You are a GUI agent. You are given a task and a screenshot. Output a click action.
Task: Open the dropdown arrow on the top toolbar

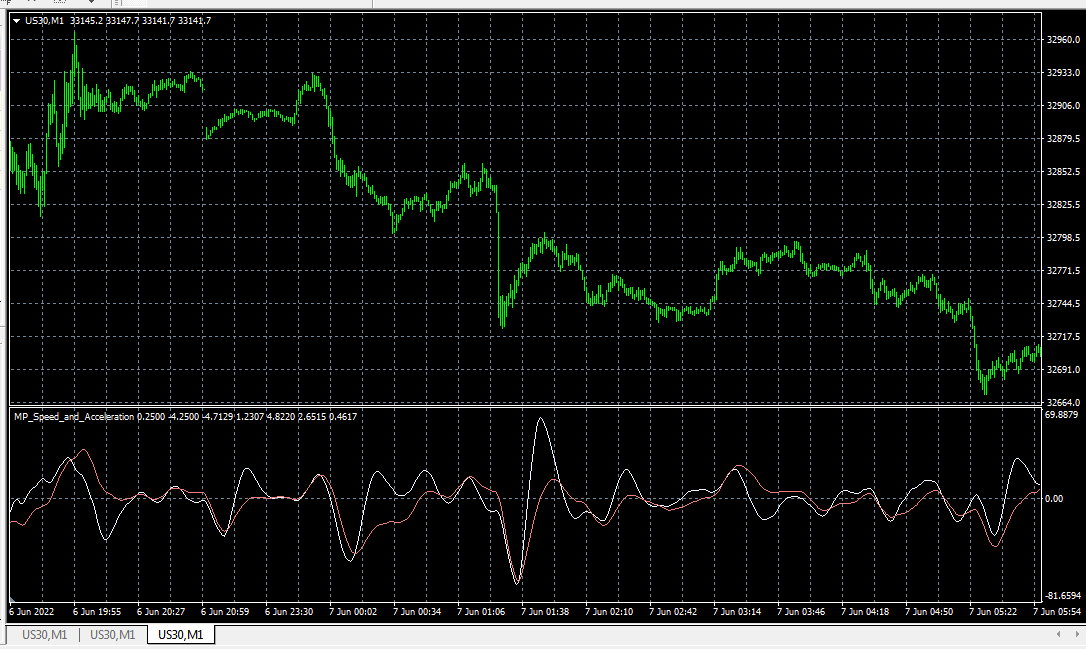point(92,4)
